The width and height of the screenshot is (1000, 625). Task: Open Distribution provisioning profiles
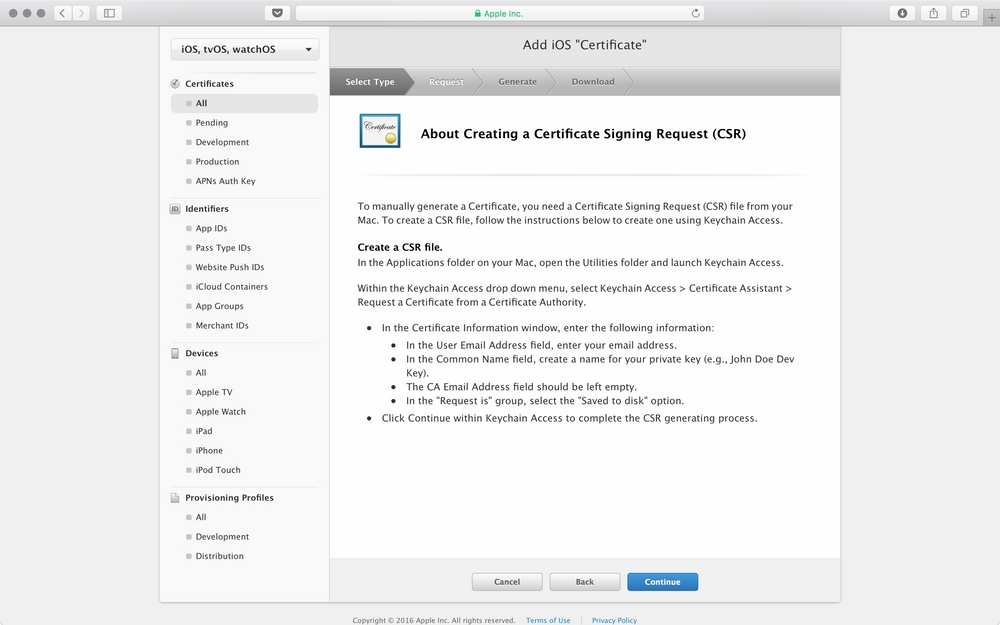point(219,556)
